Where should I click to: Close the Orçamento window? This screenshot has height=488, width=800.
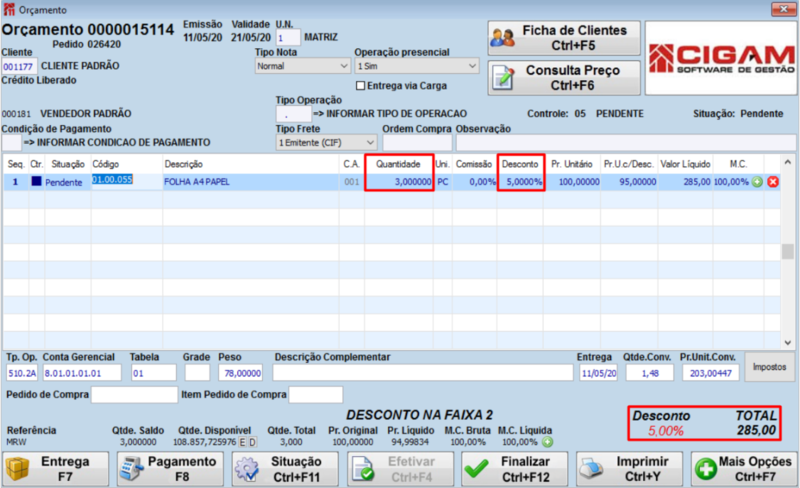click(x=784, y=8)
